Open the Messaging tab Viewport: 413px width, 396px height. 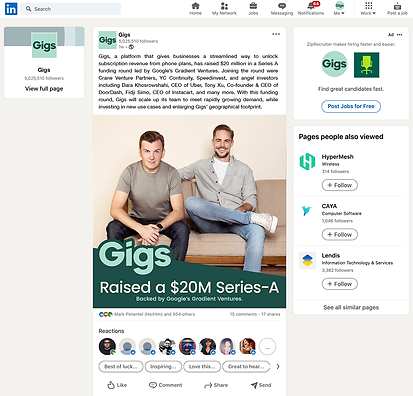282,9
